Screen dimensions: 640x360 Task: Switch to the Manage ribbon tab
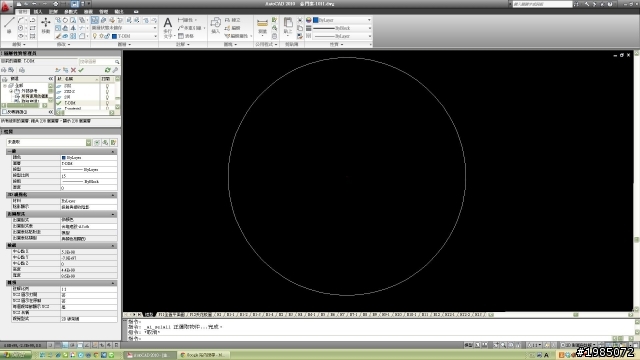(x=104, y=12)
